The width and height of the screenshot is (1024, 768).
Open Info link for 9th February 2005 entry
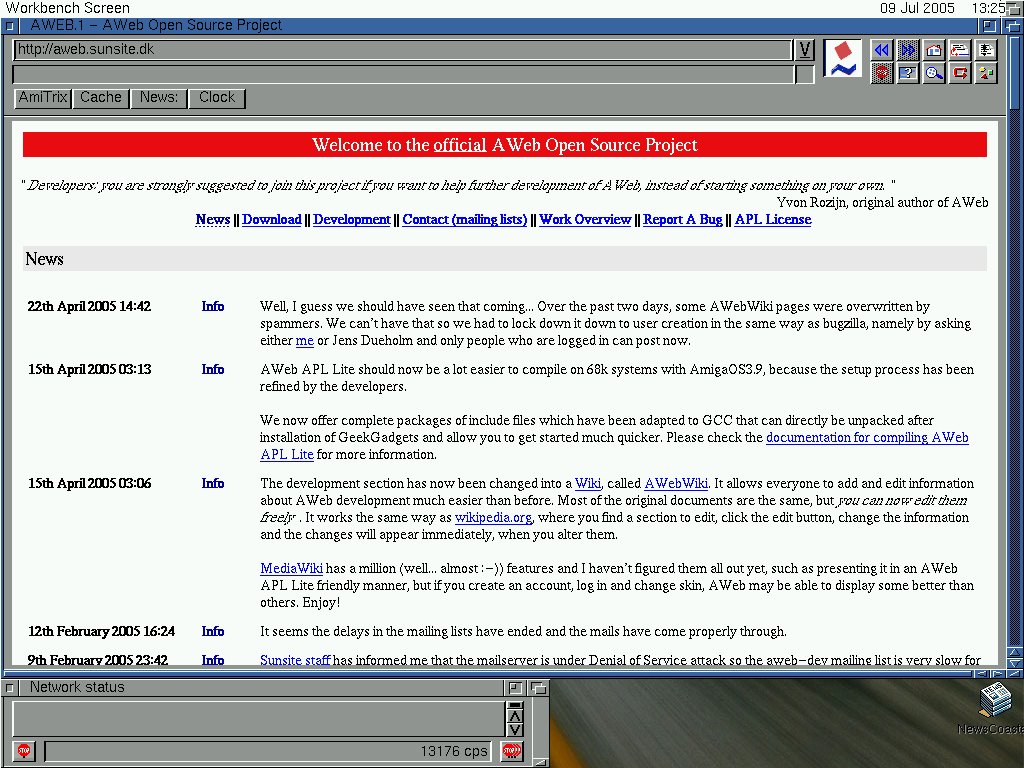tap(213, 660)
